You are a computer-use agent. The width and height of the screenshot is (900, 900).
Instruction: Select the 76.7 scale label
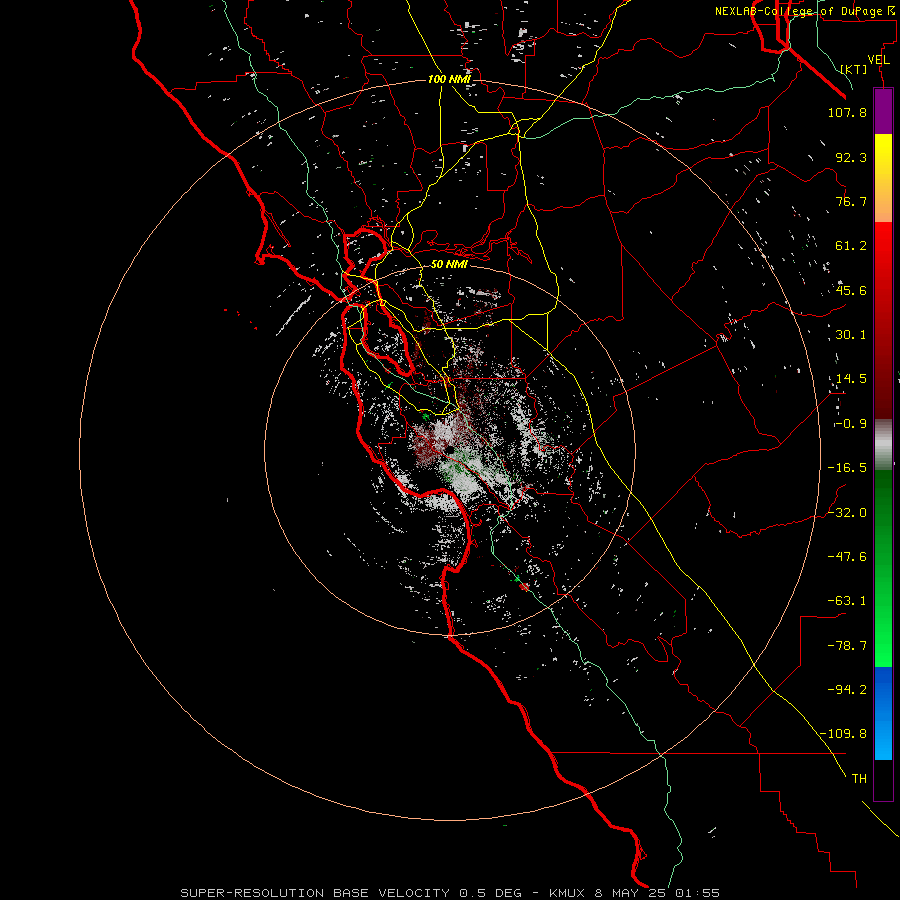851,201
